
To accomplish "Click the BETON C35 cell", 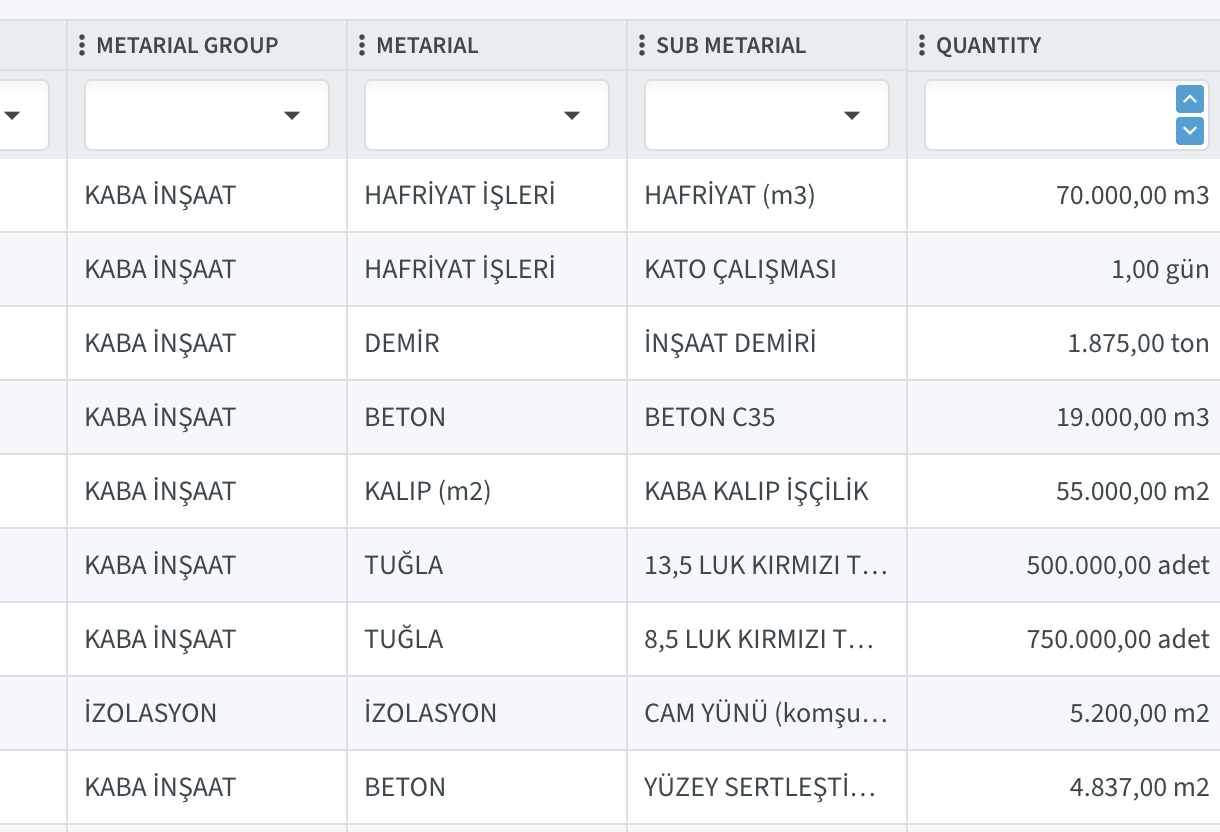I will (x=767, y=417).
